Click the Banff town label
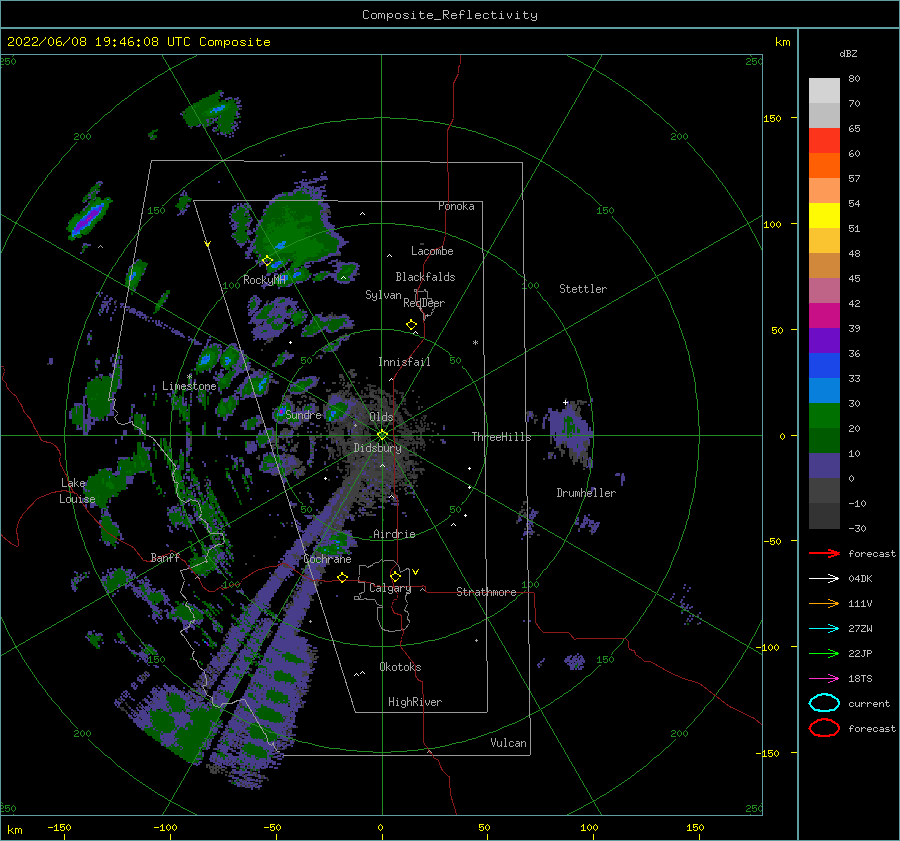This screenshot has width=900, height=841. pyautogui.click(x=165, y=557)
